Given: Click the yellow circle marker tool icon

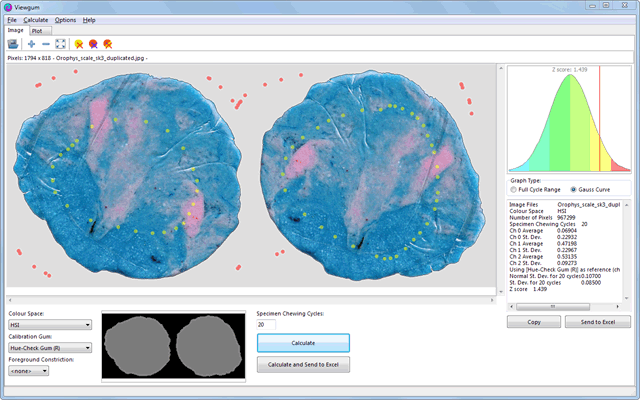Looking at the screenshot, I should (79, 44).
